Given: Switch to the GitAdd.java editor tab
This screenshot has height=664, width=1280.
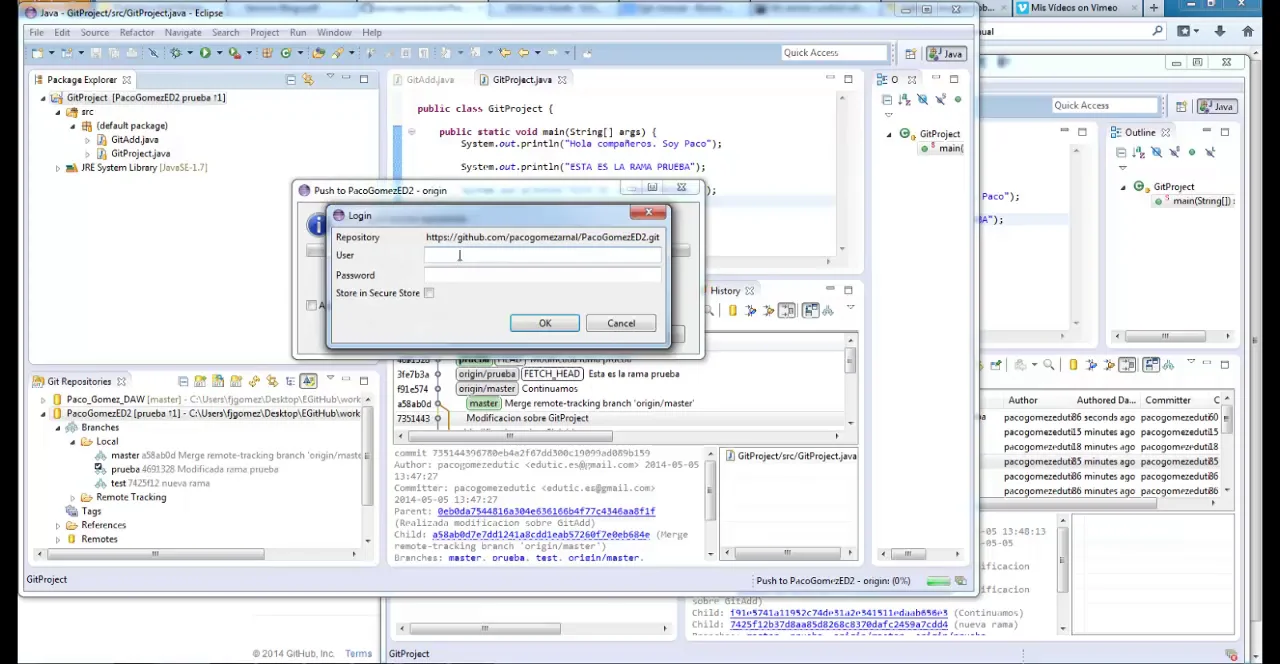Looking at the screenshot, I should pos(430,80).
